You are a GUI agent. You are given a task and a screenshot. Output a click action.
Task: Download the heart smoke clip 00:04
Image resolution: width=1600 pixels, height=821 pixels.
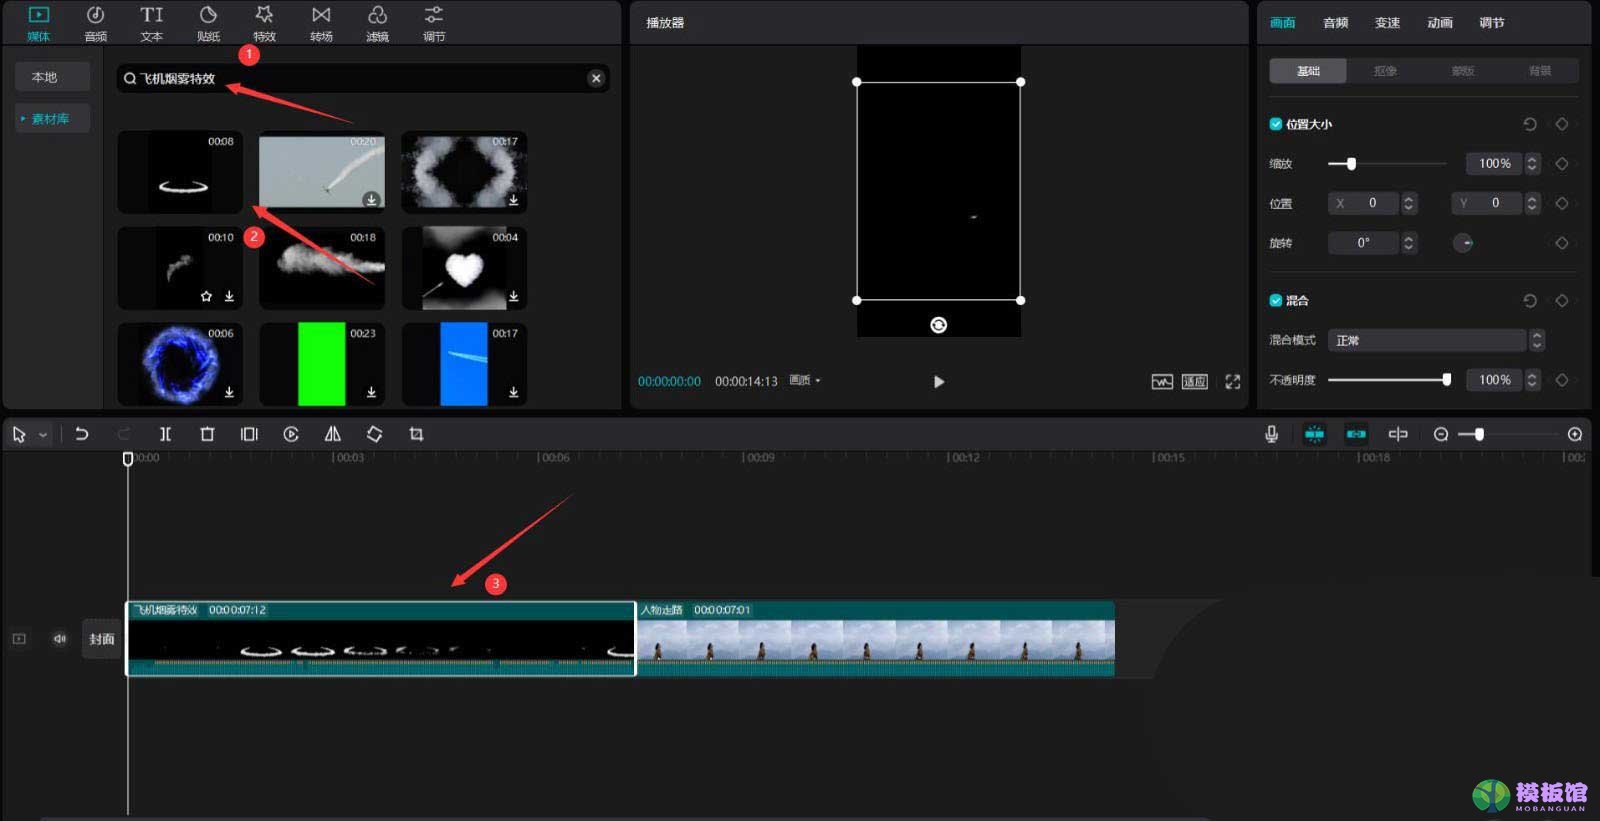coord(513,296)
